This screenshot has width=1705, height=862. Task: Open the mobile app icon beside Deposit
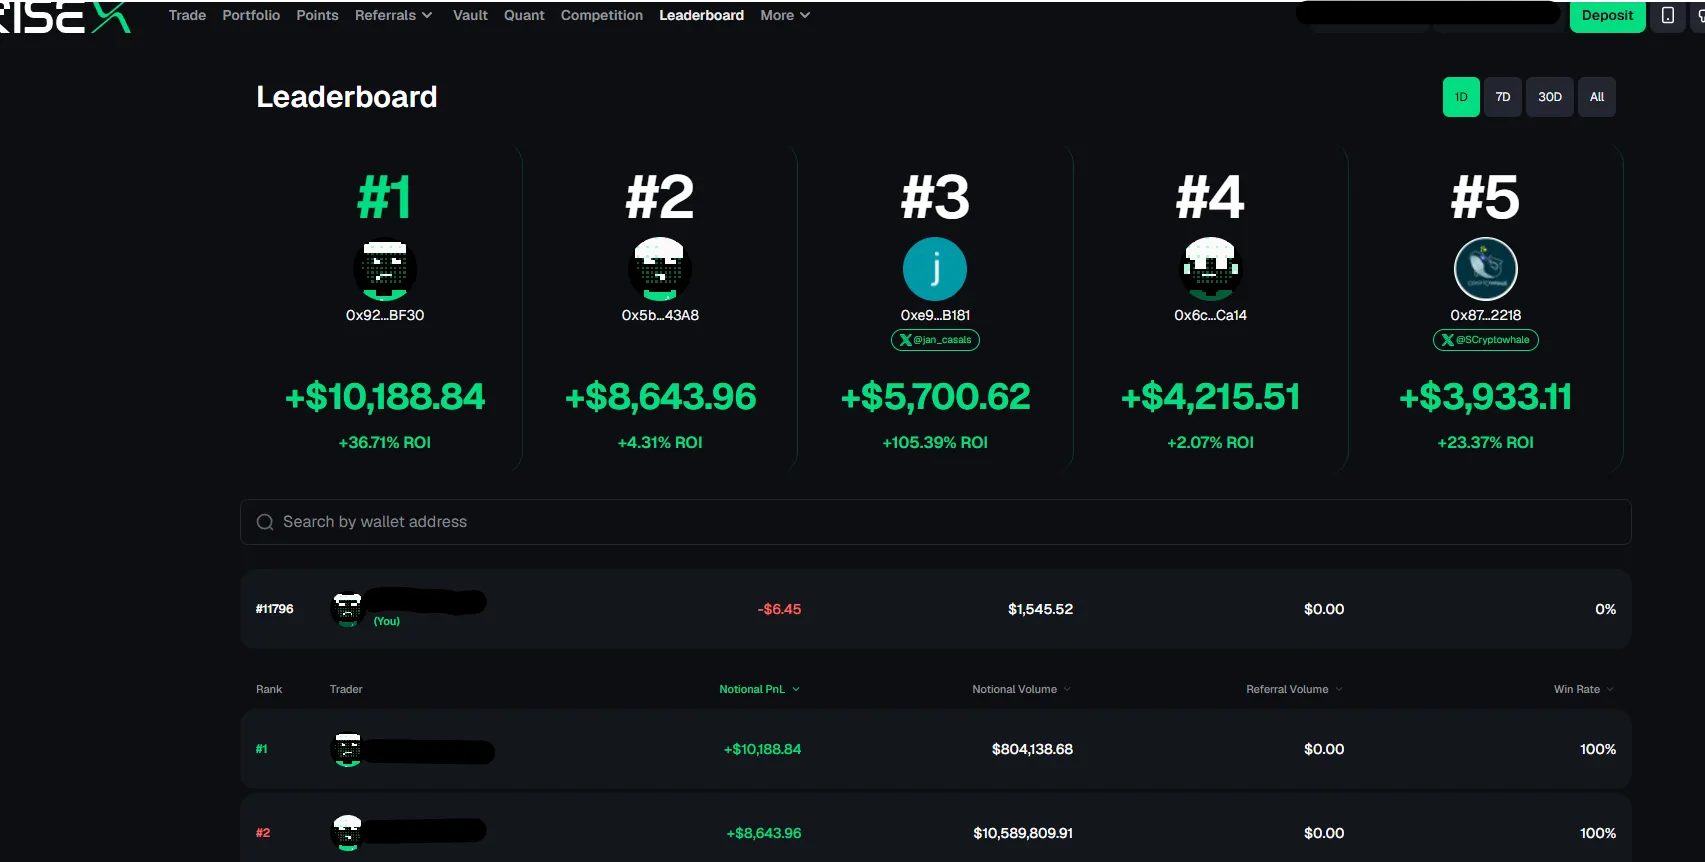1667,16
